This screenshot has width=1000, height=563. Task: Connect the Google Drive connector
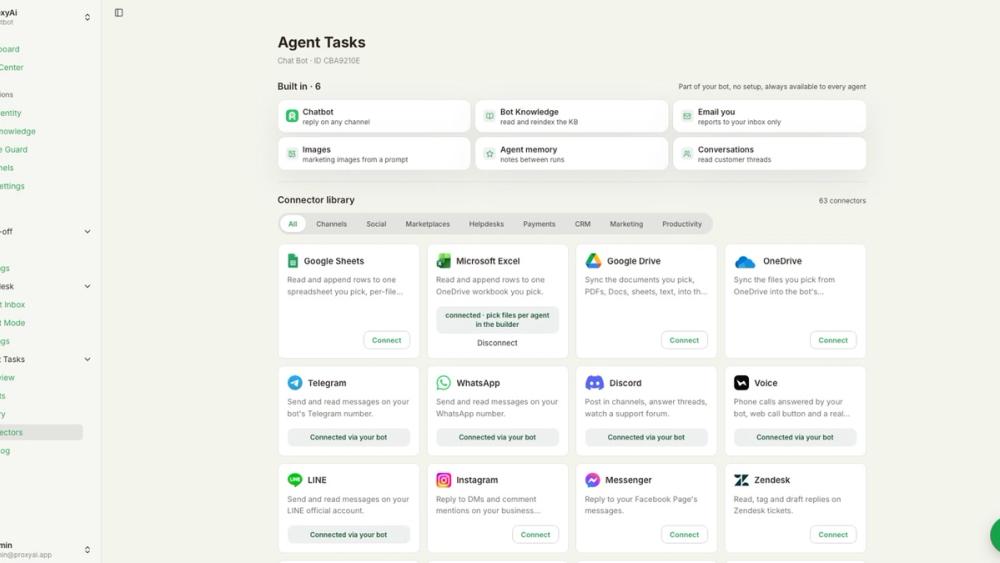684,340
